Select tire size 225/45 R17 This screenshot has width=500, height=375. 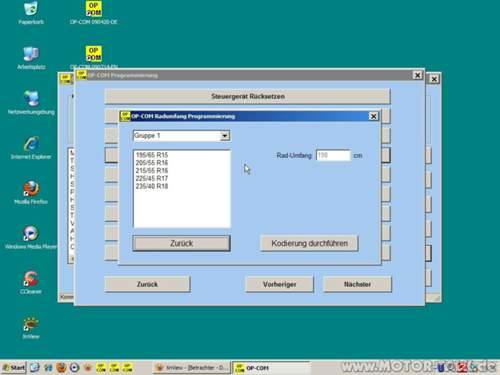[x=152, y=178]
